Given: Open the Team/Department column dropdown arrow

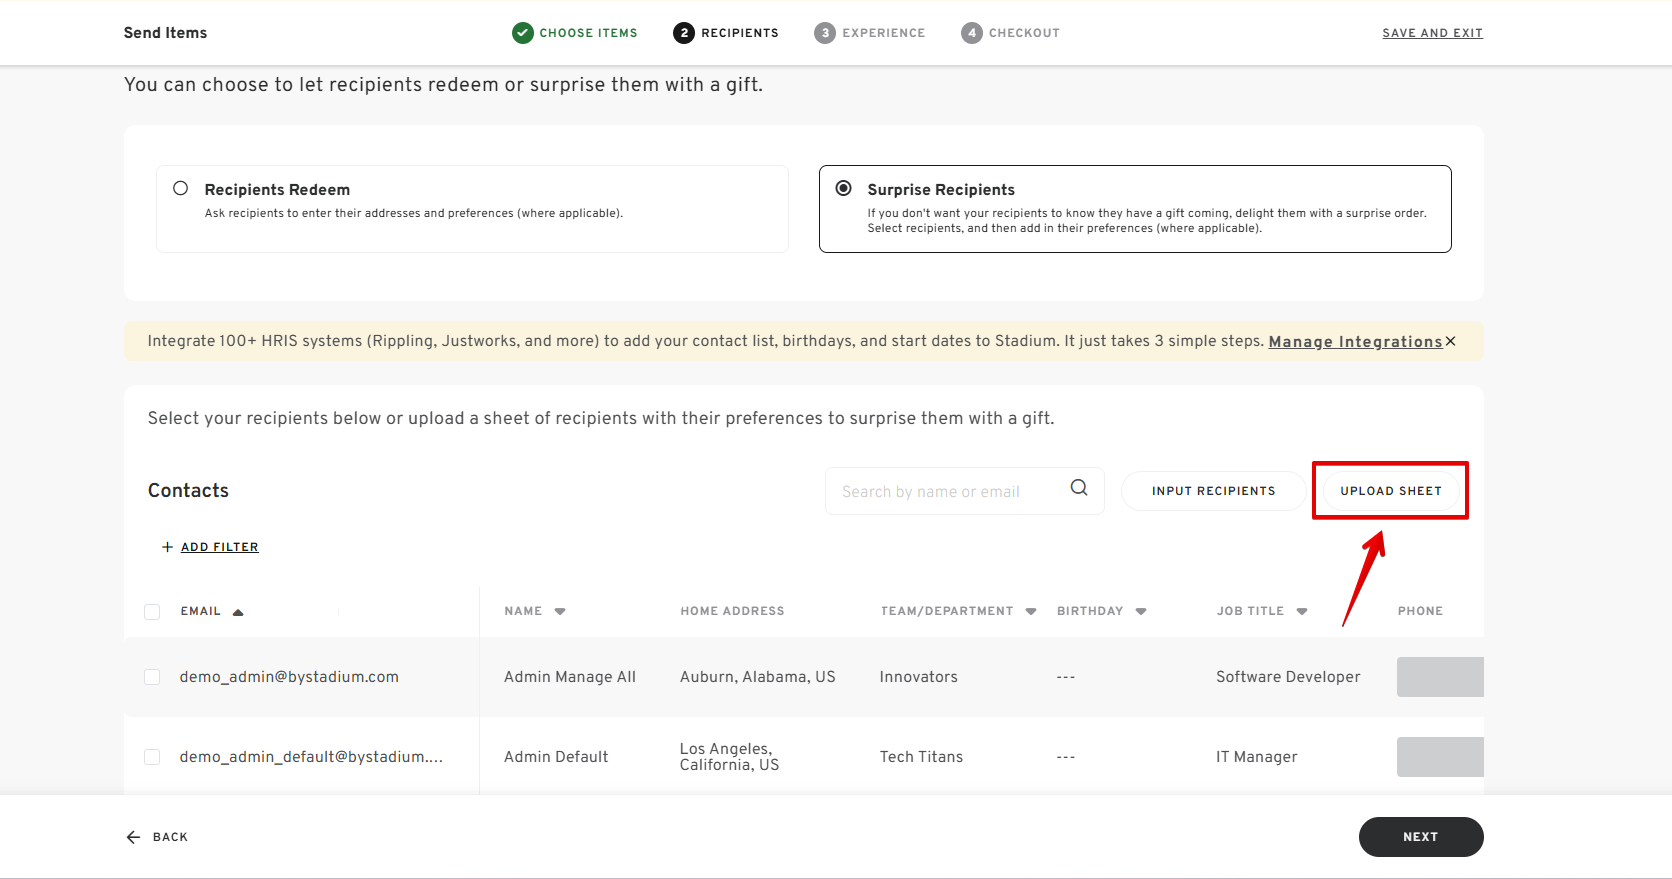Looking at the screenshot, I should pyautogui.click(x=1031, y=611).
